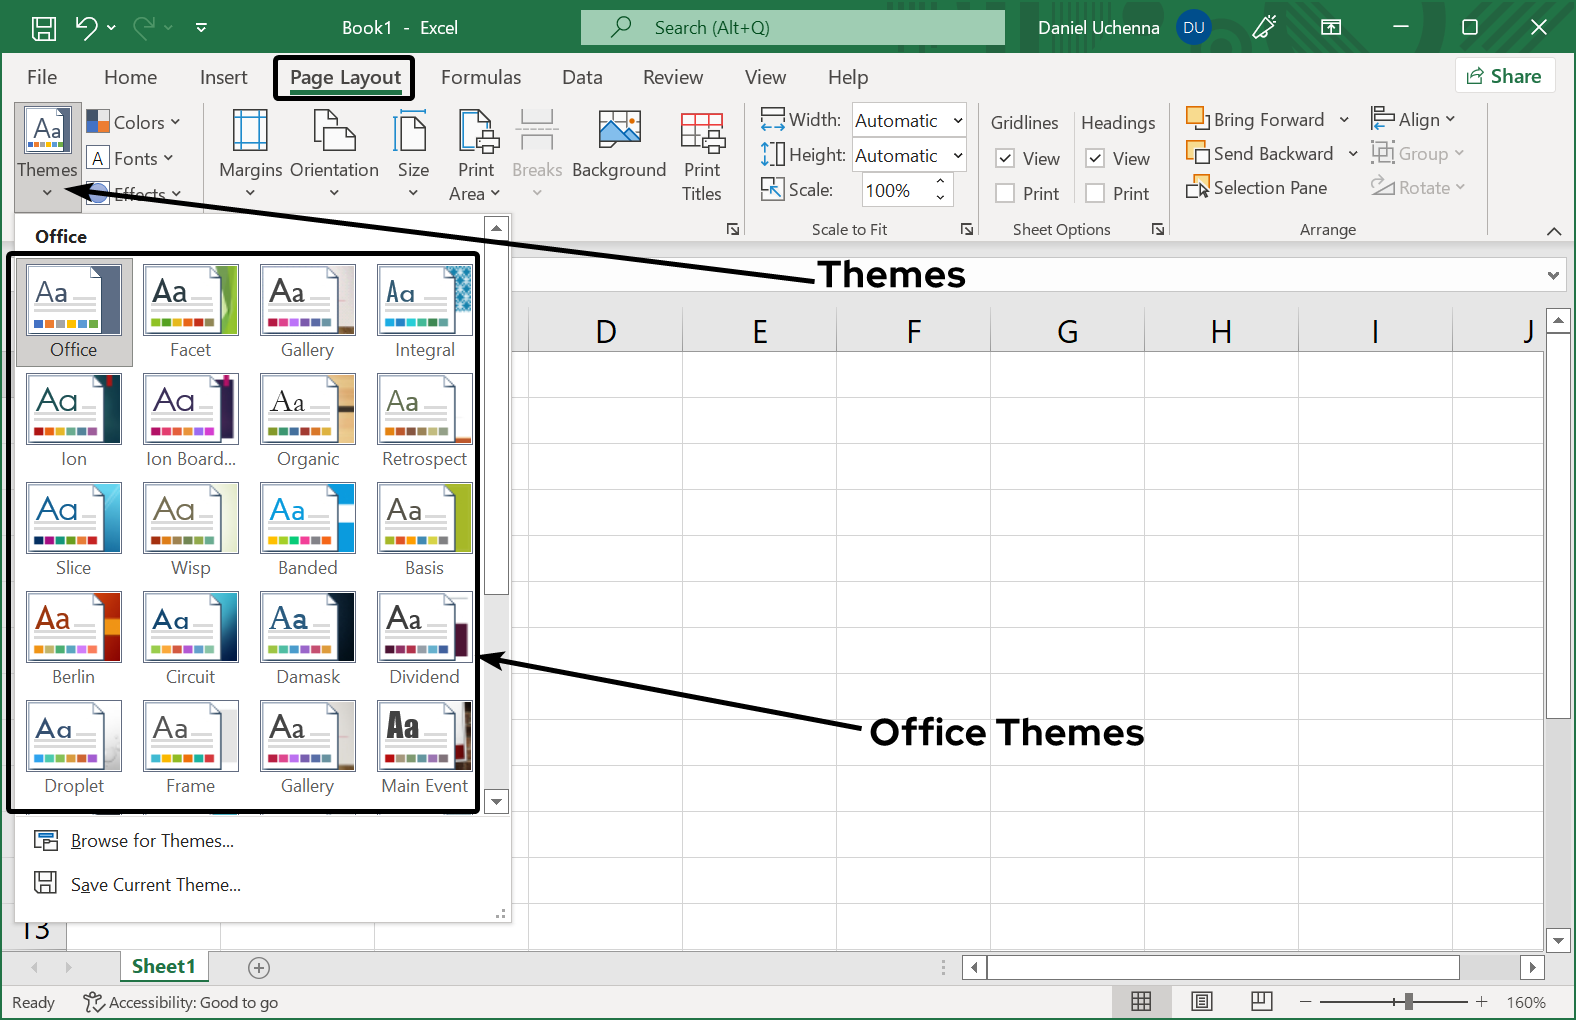The height and width of the screenshot is (1020, 1576).
Task: Switch to Normal view in status bar
Action: coord(1141,1002)
